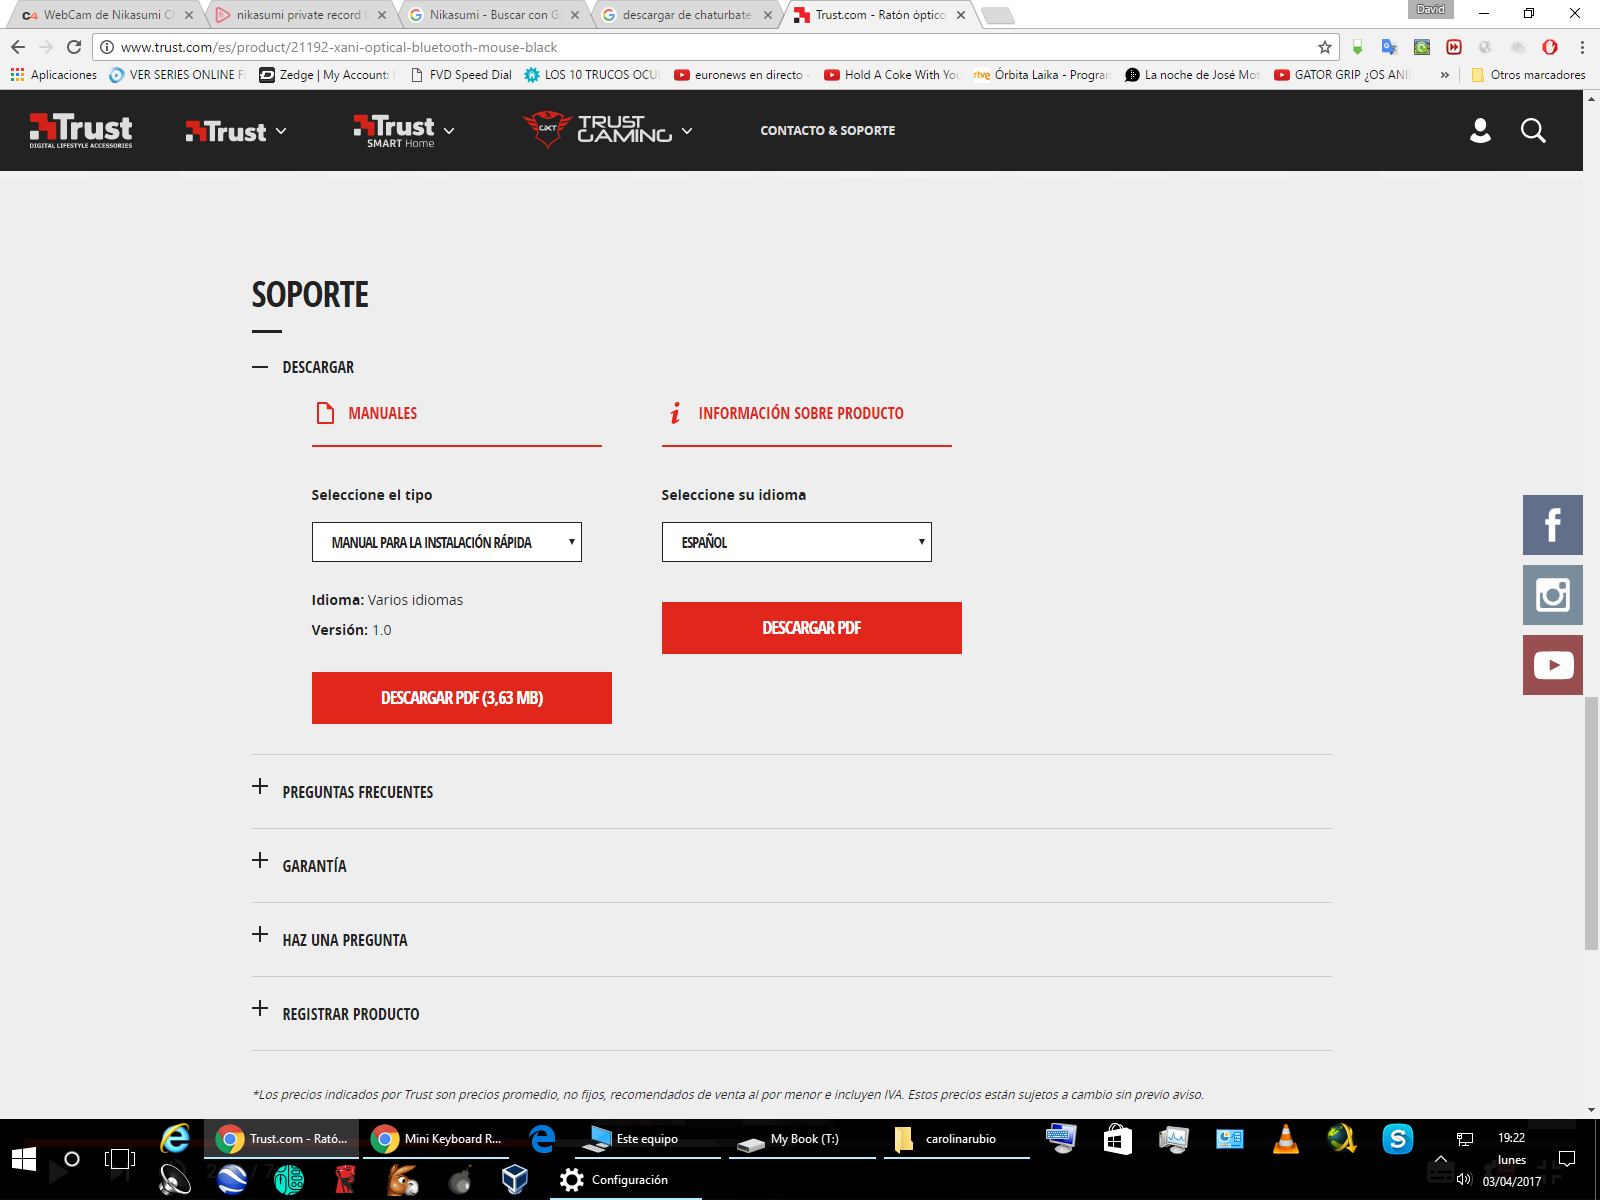Open the manual type dropdown
Screen dimensions: 1600x1200
446,542
